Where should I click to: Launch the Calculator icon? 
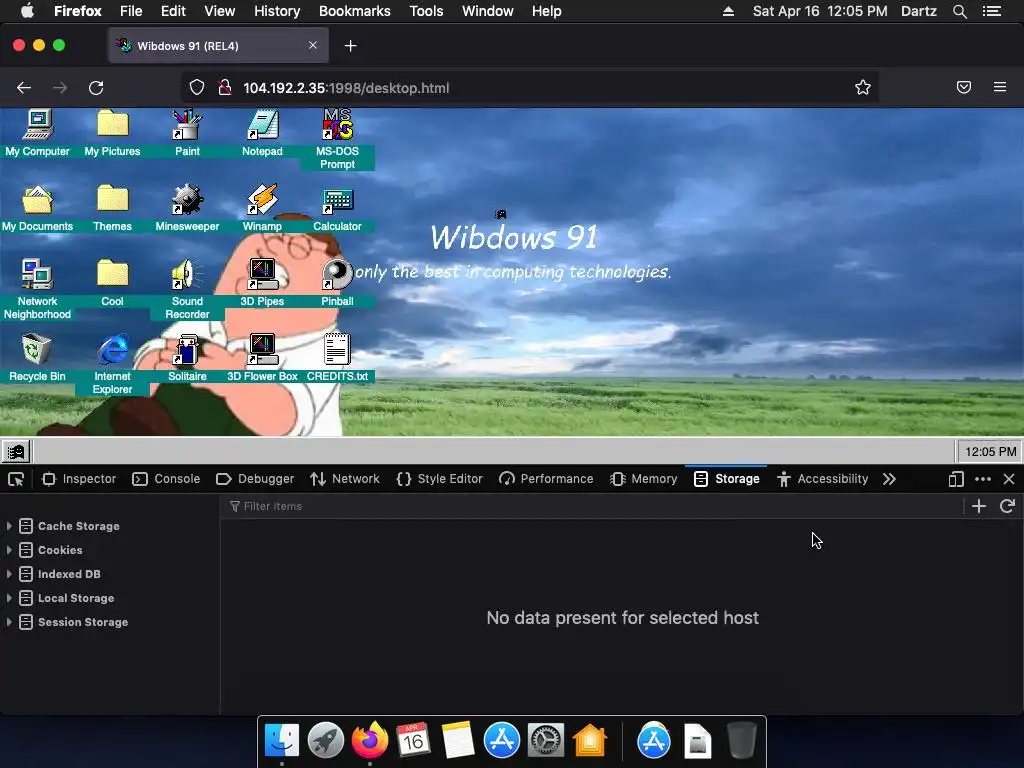coord(338,208)
